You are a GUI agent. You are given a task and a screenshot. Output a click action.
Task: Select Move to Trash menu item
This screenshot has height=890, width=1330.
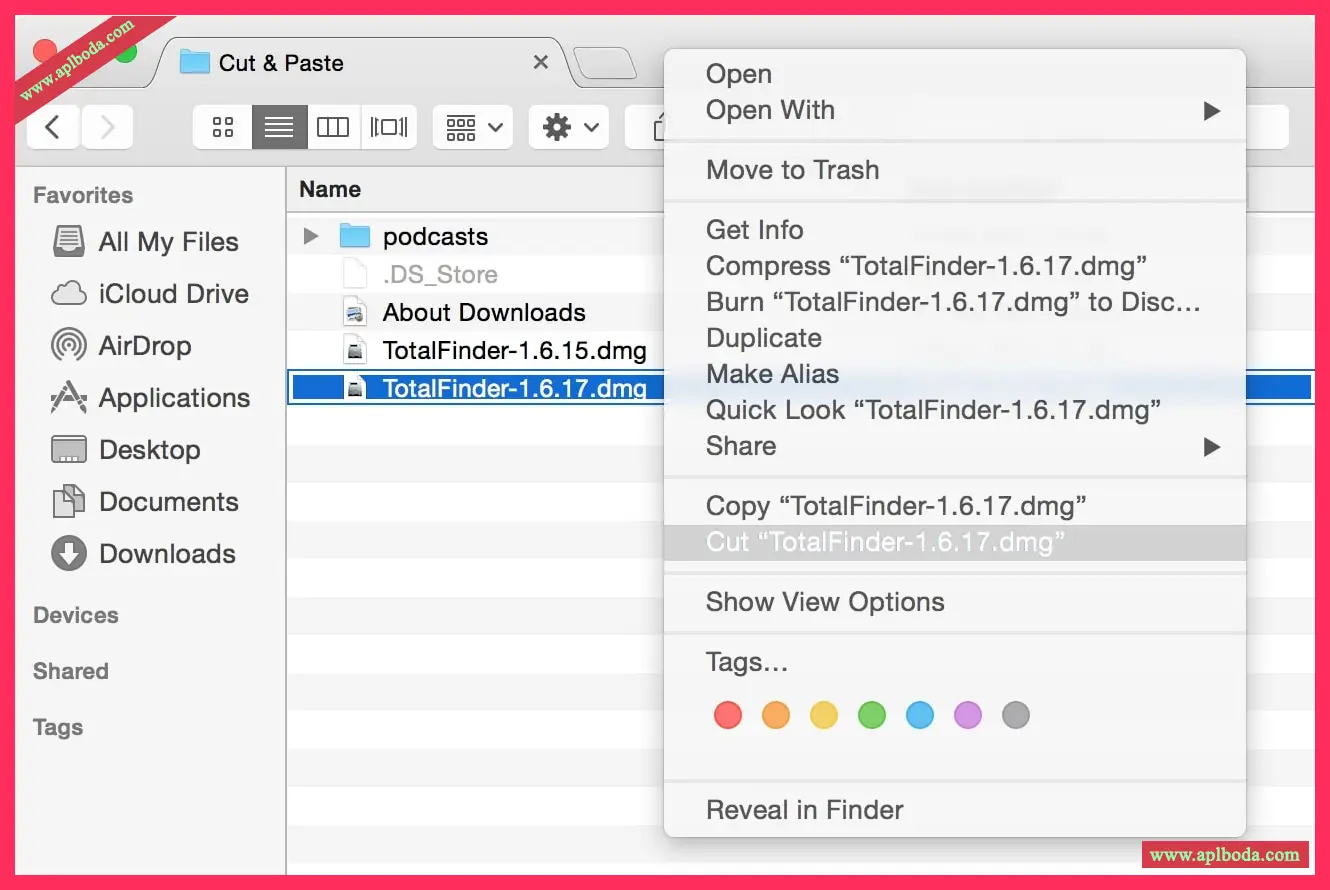tap(792, 170)
